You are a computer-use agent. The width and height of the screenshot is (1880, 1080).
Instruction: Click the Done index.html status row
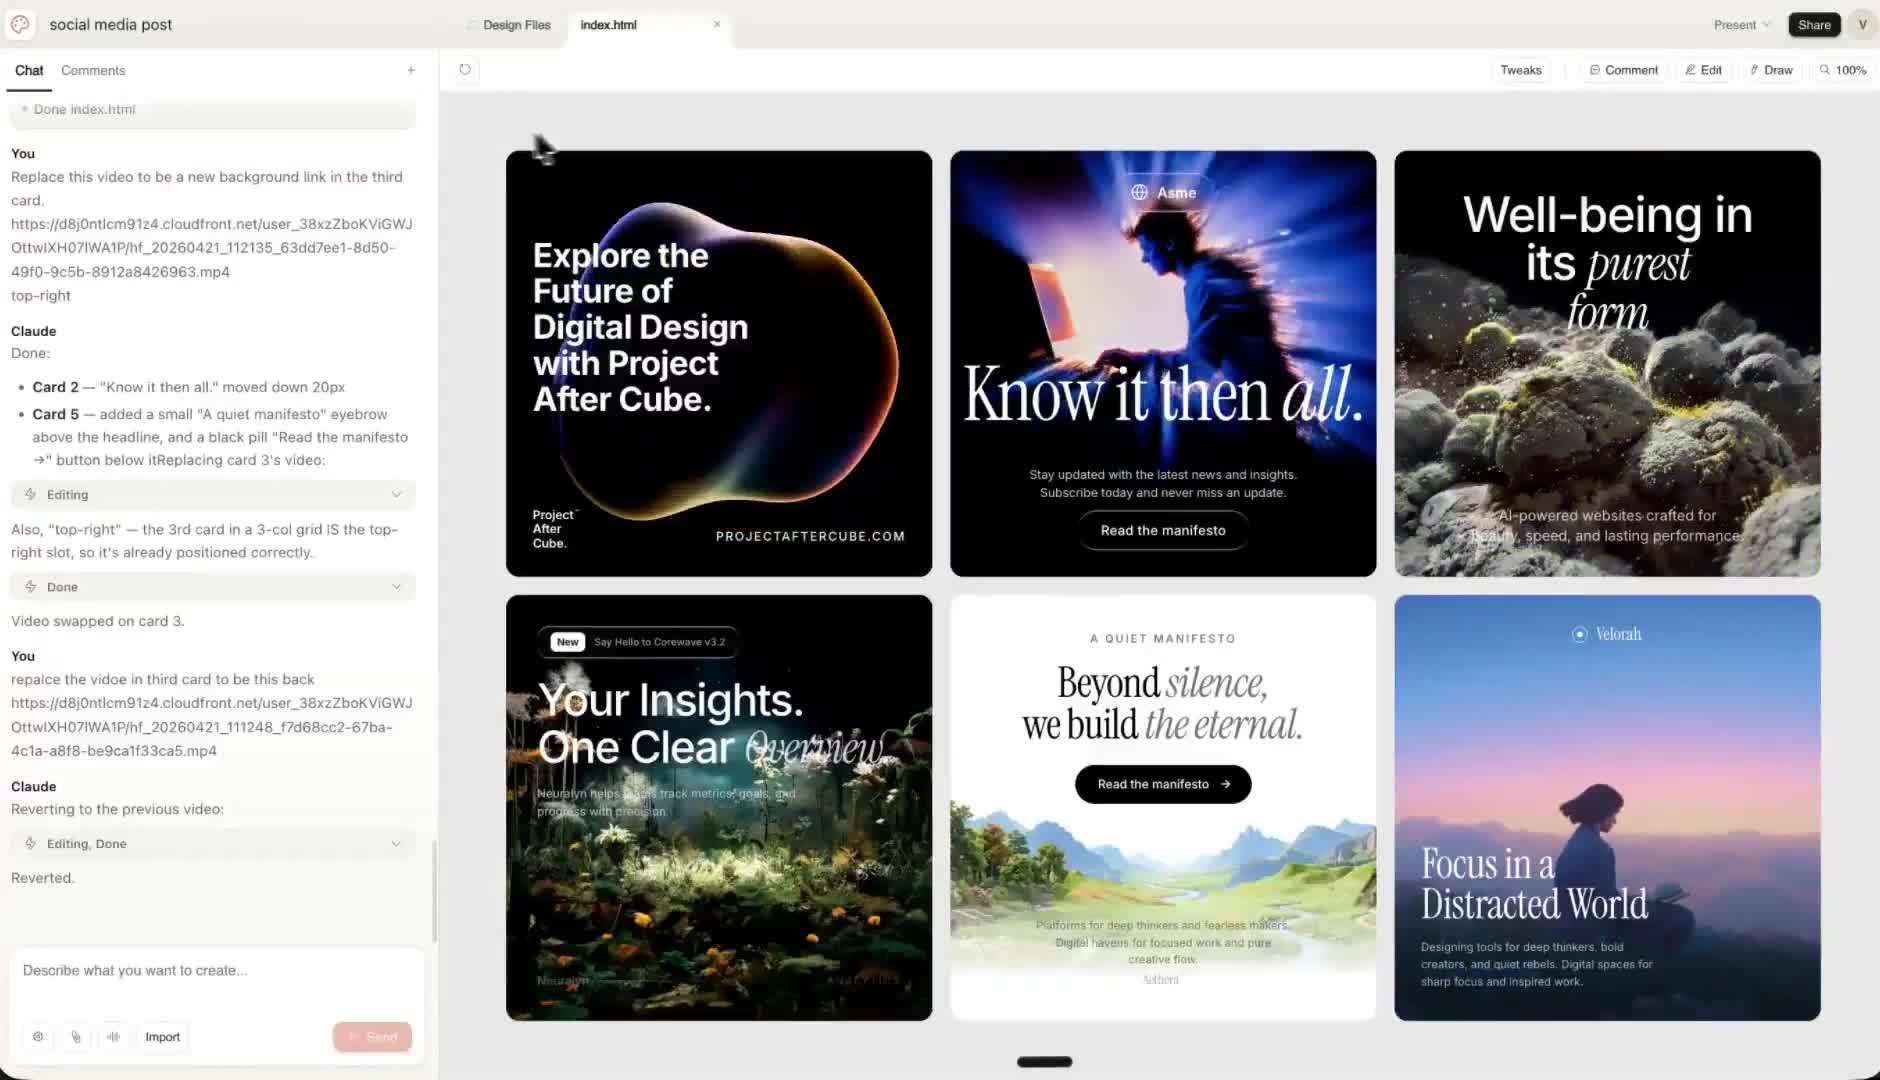click(213, 112)
